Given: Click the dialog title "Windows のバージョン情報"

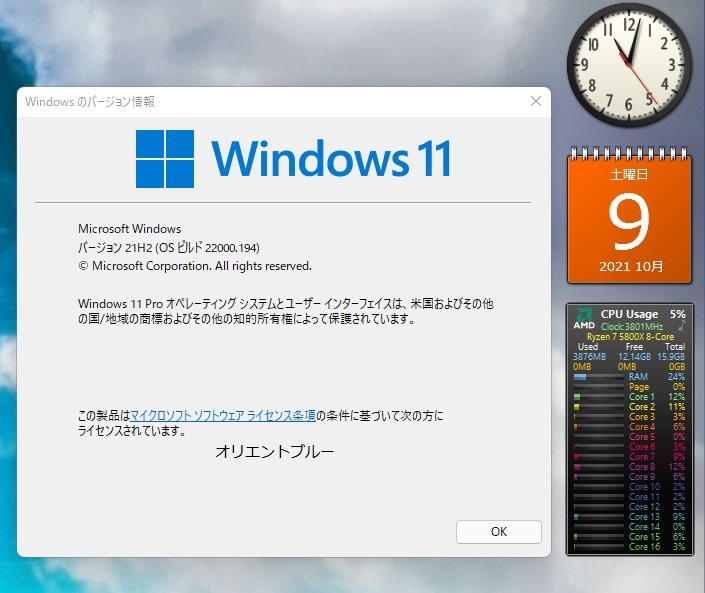Looking at the screenshot, I should pos(90,102).
